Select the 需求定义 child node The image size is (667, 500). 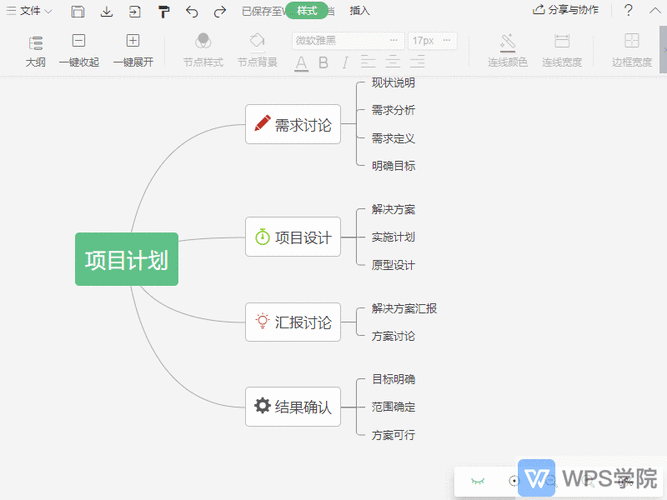pyautogui.click(x=393, y=138)
